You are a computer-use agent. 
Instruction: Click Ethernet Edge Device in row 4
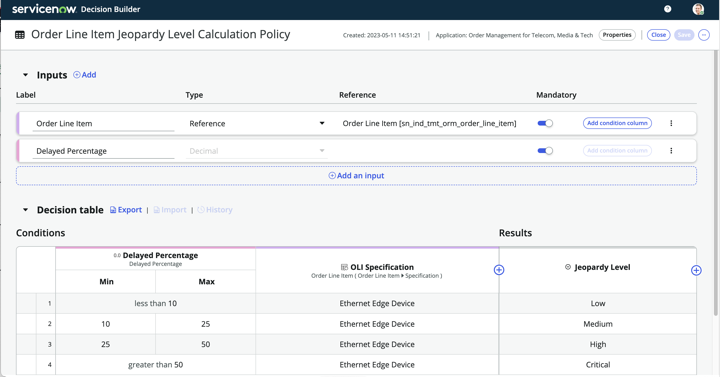(377, 365)
